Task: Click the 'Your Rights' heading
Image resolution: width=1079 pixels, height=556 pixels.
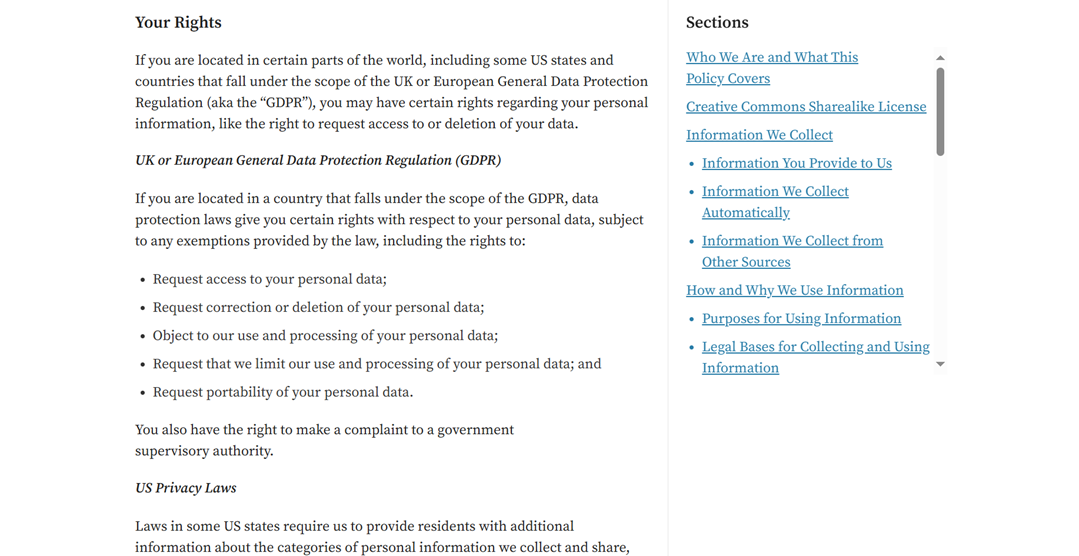Action: click(x=178, y=22)
